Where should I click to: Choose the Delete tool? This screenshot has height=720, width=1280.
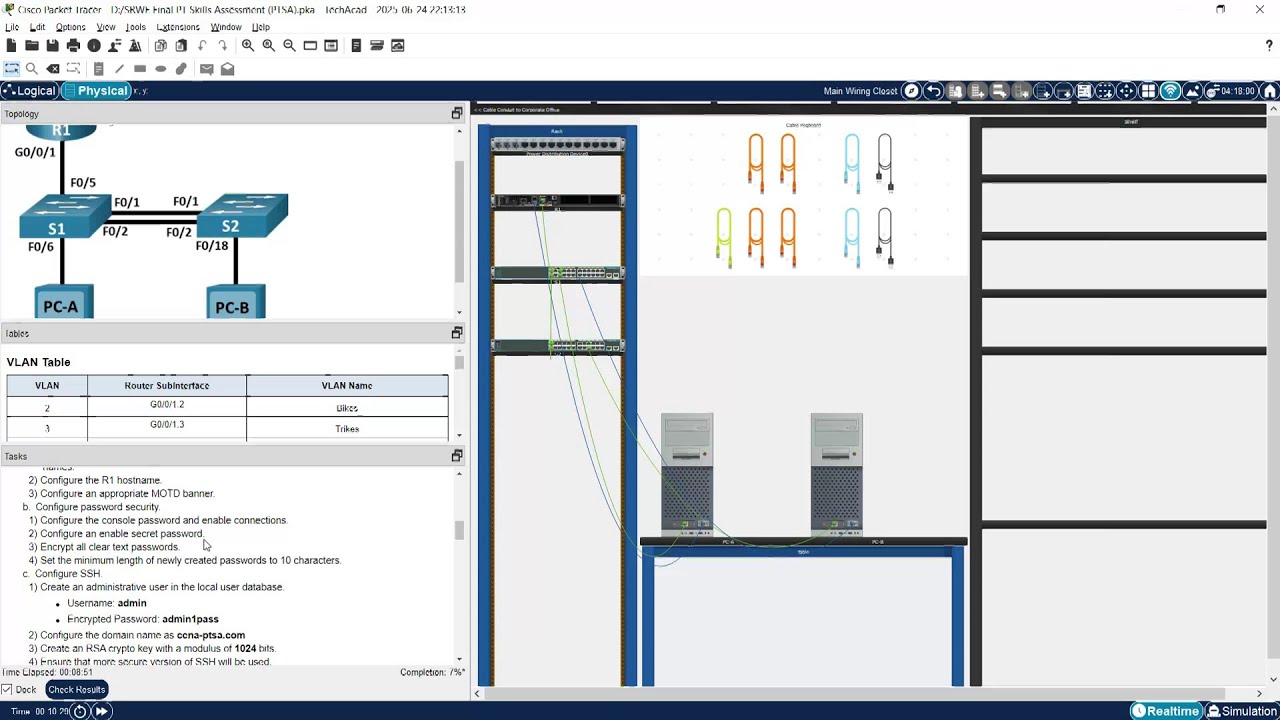tap(53, 69)
